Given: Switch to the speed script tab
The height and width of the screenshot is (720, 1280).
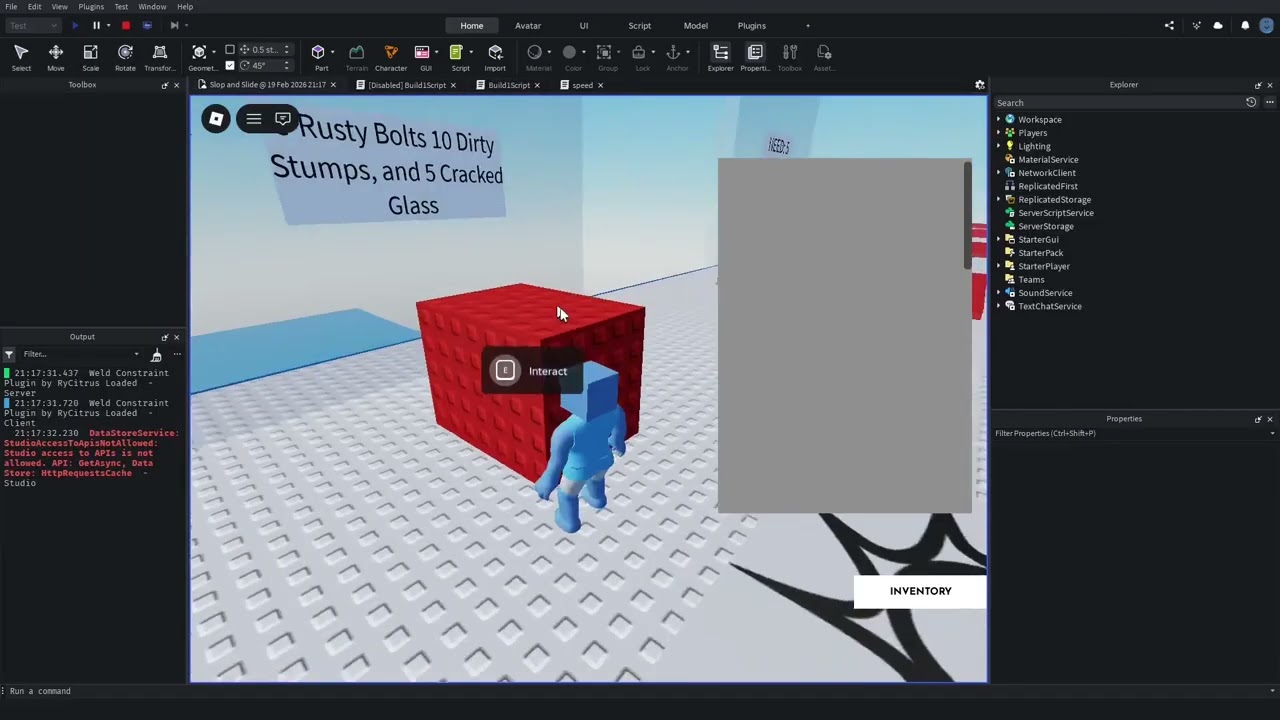Looking at the screenshot, I should click(x=582, y=85).
